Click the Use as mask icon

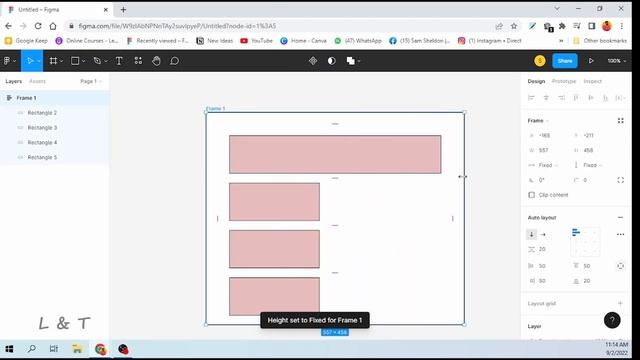tap(331, 61)
